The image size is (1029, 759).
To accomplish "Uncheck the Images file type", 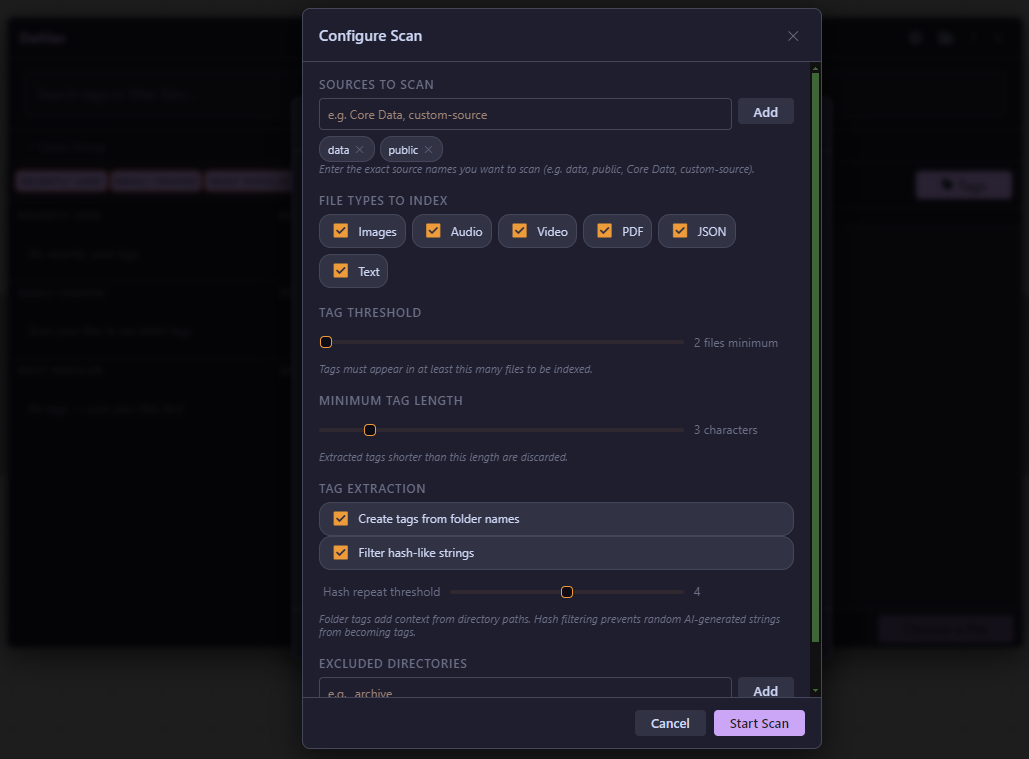I will click(x=341, y=231).
